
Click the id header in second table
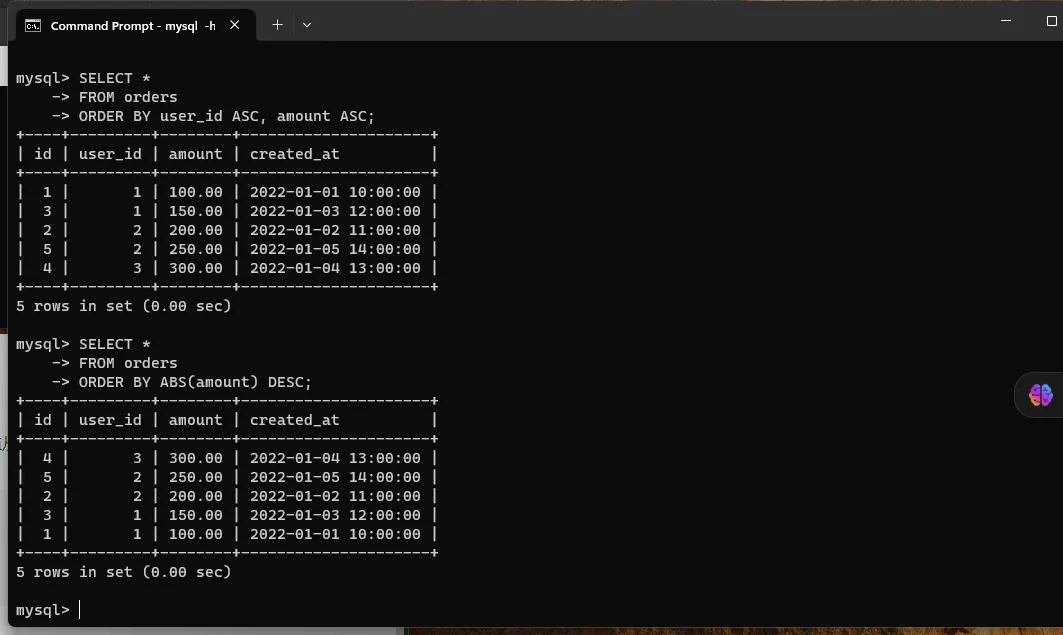43,420
